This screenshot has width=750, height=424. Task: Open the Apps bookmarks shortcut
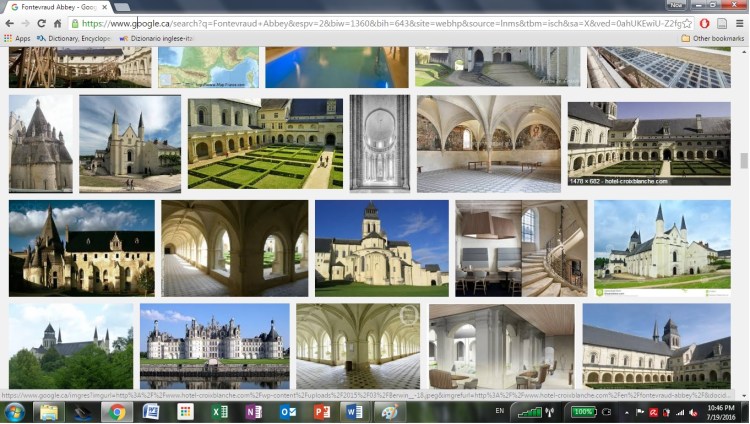(16, 38)
